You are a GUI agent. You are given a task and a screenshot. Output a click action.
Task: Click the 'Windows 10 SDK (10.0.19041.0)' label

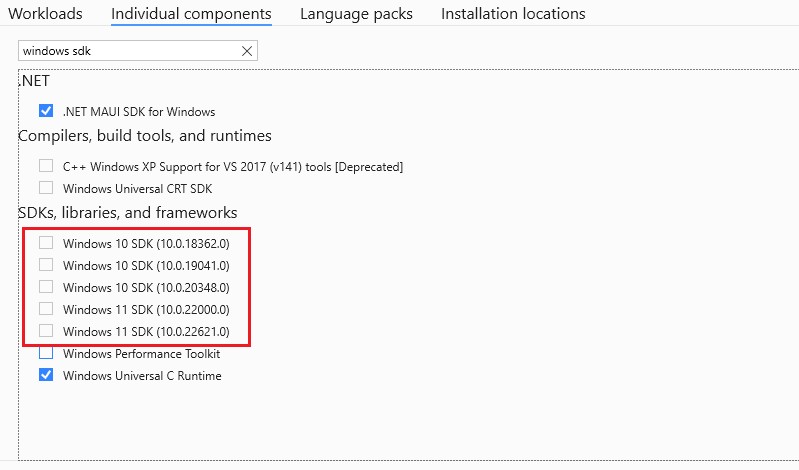point(146,266)
